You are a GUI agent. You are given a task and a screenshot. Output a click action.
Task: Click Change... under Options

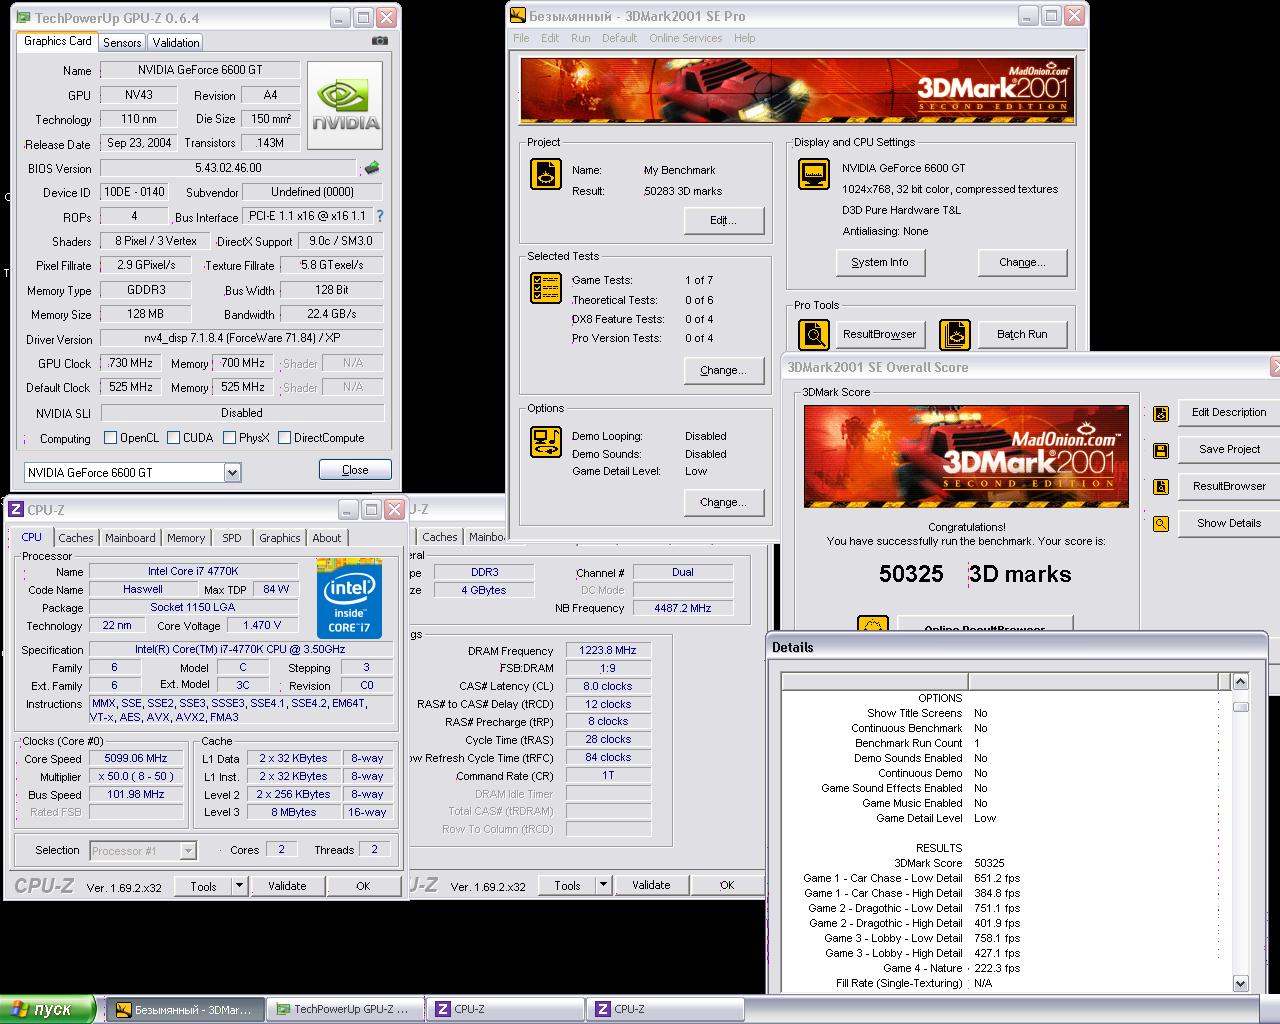724,502
